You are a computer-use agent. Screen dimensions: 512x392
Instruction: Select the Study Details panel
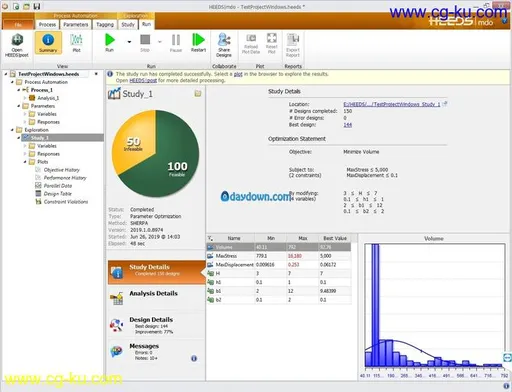[x=156, y=272]
